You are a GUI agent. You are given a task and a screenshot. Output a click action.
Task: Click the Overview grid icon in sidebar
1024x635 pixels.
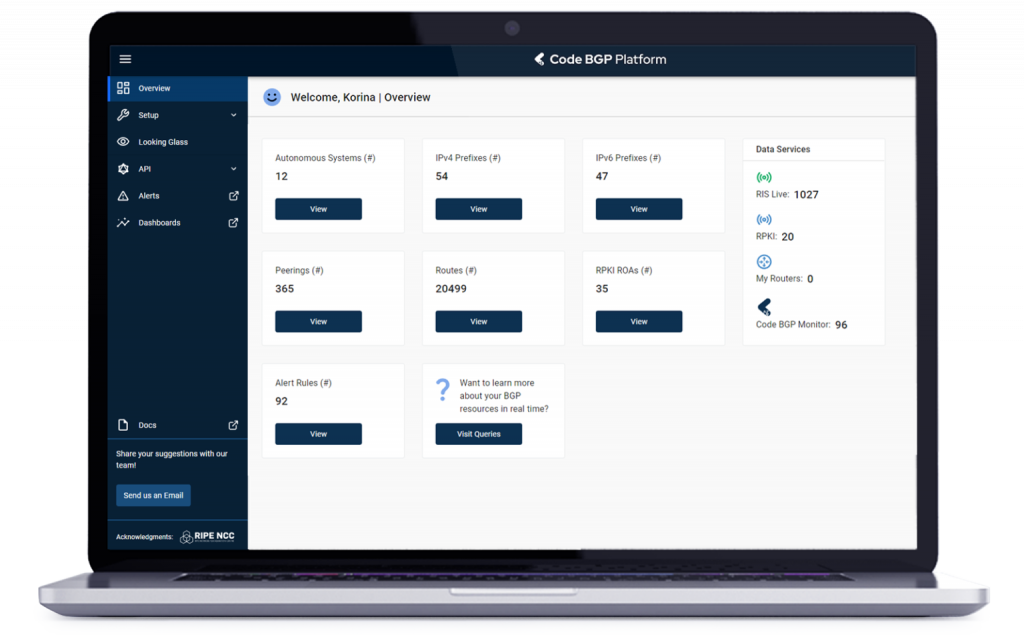(123, 88)
